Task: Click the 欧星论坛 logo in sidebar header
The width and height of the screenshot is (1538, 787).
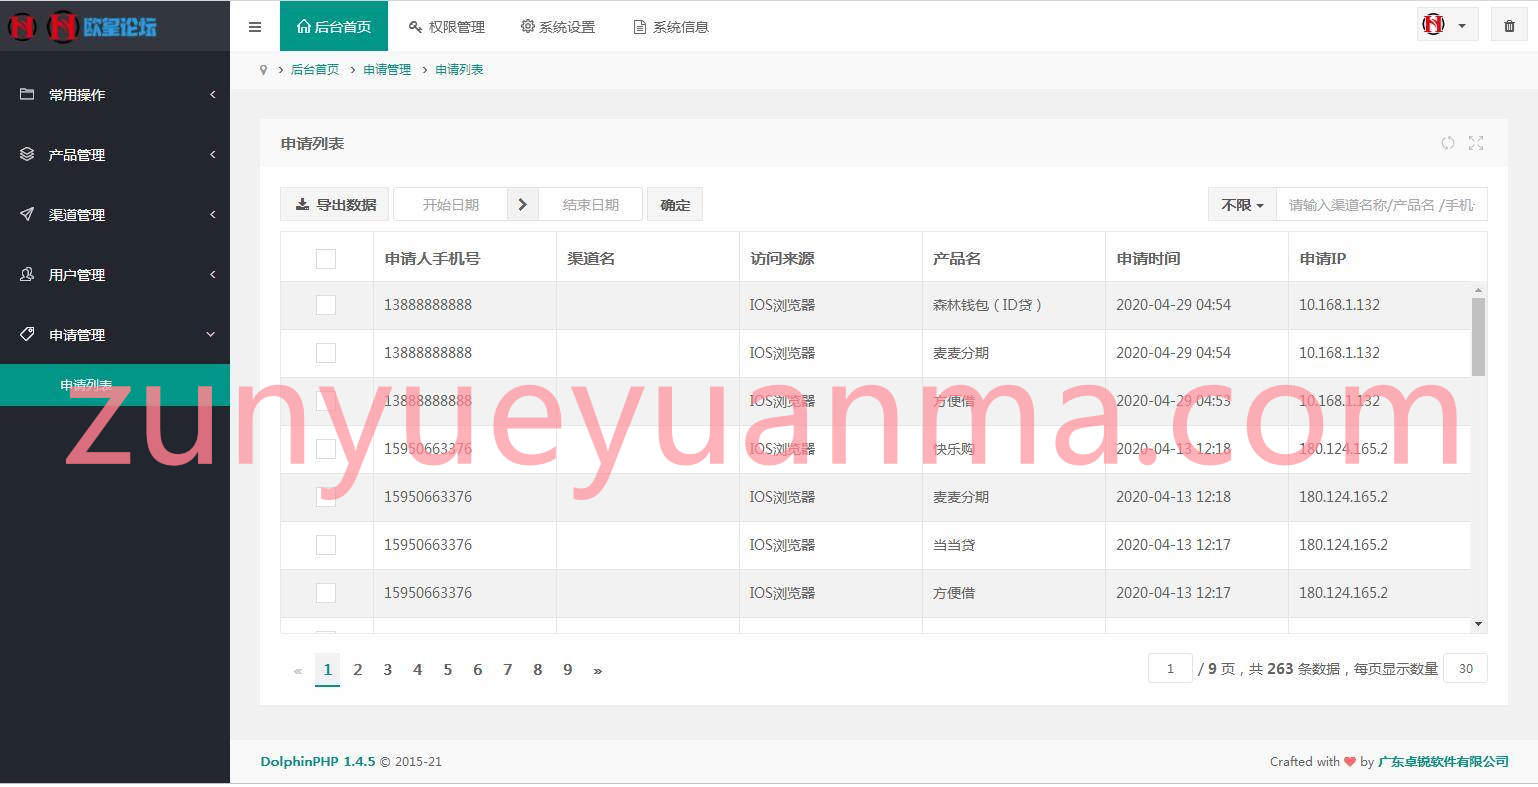Action: (83, 26)
